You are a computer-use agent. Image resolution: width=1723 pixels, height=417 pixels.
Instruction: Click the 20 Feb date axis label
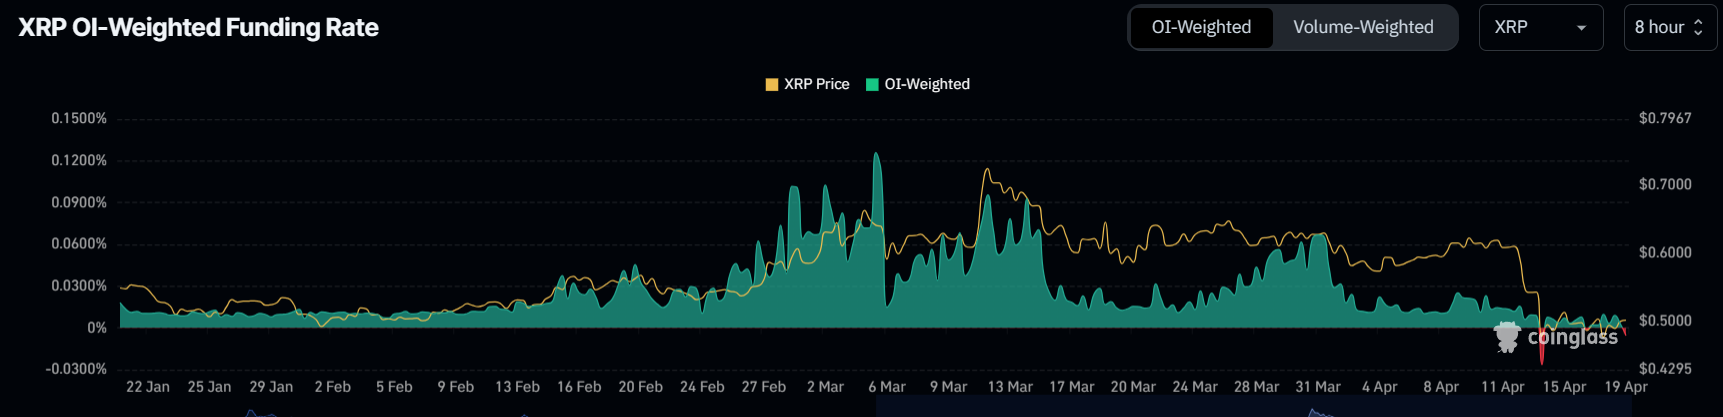coord(640,386)
